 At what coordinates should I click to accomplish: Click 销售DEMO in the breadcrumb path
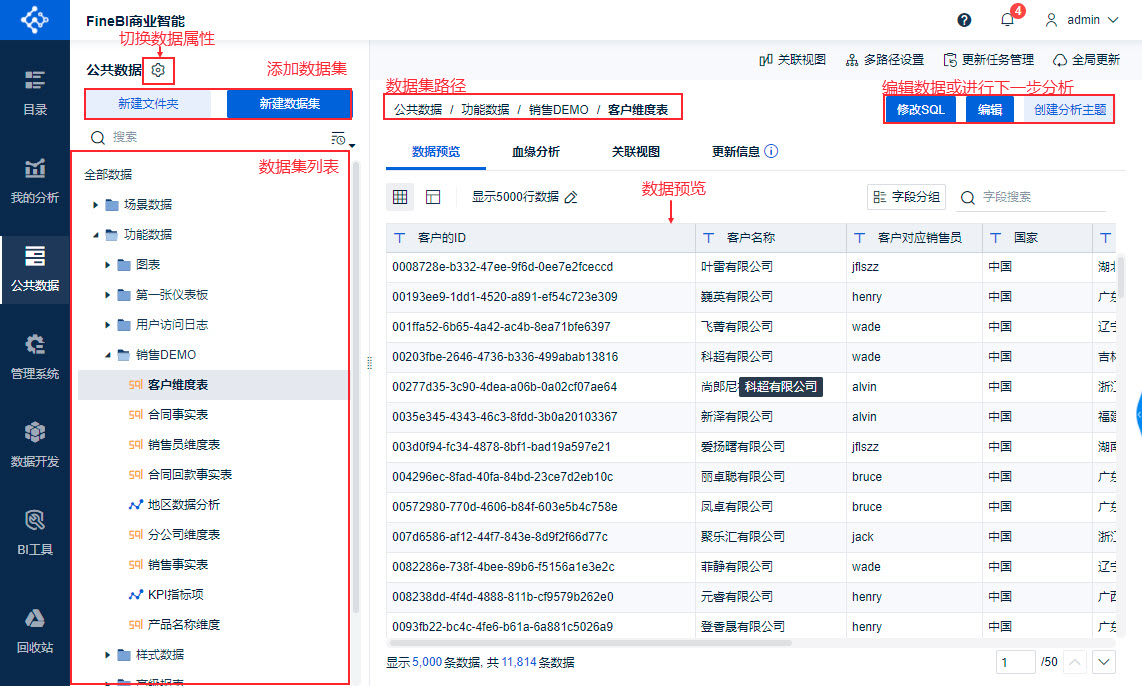(x=559, y=109)
